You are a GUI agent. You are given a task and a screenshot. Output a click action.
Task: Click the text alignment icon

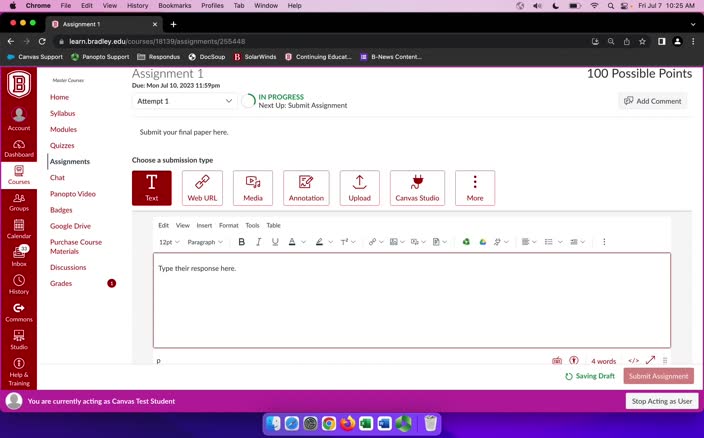(525, 242)
